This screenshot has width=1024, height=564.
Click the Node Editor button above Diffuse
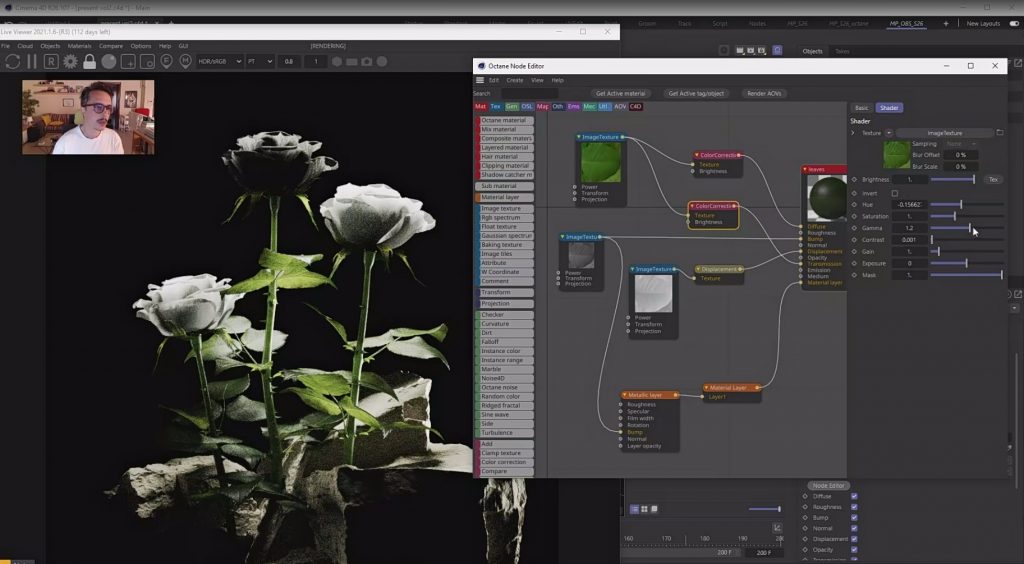click(x=828, y=486)
